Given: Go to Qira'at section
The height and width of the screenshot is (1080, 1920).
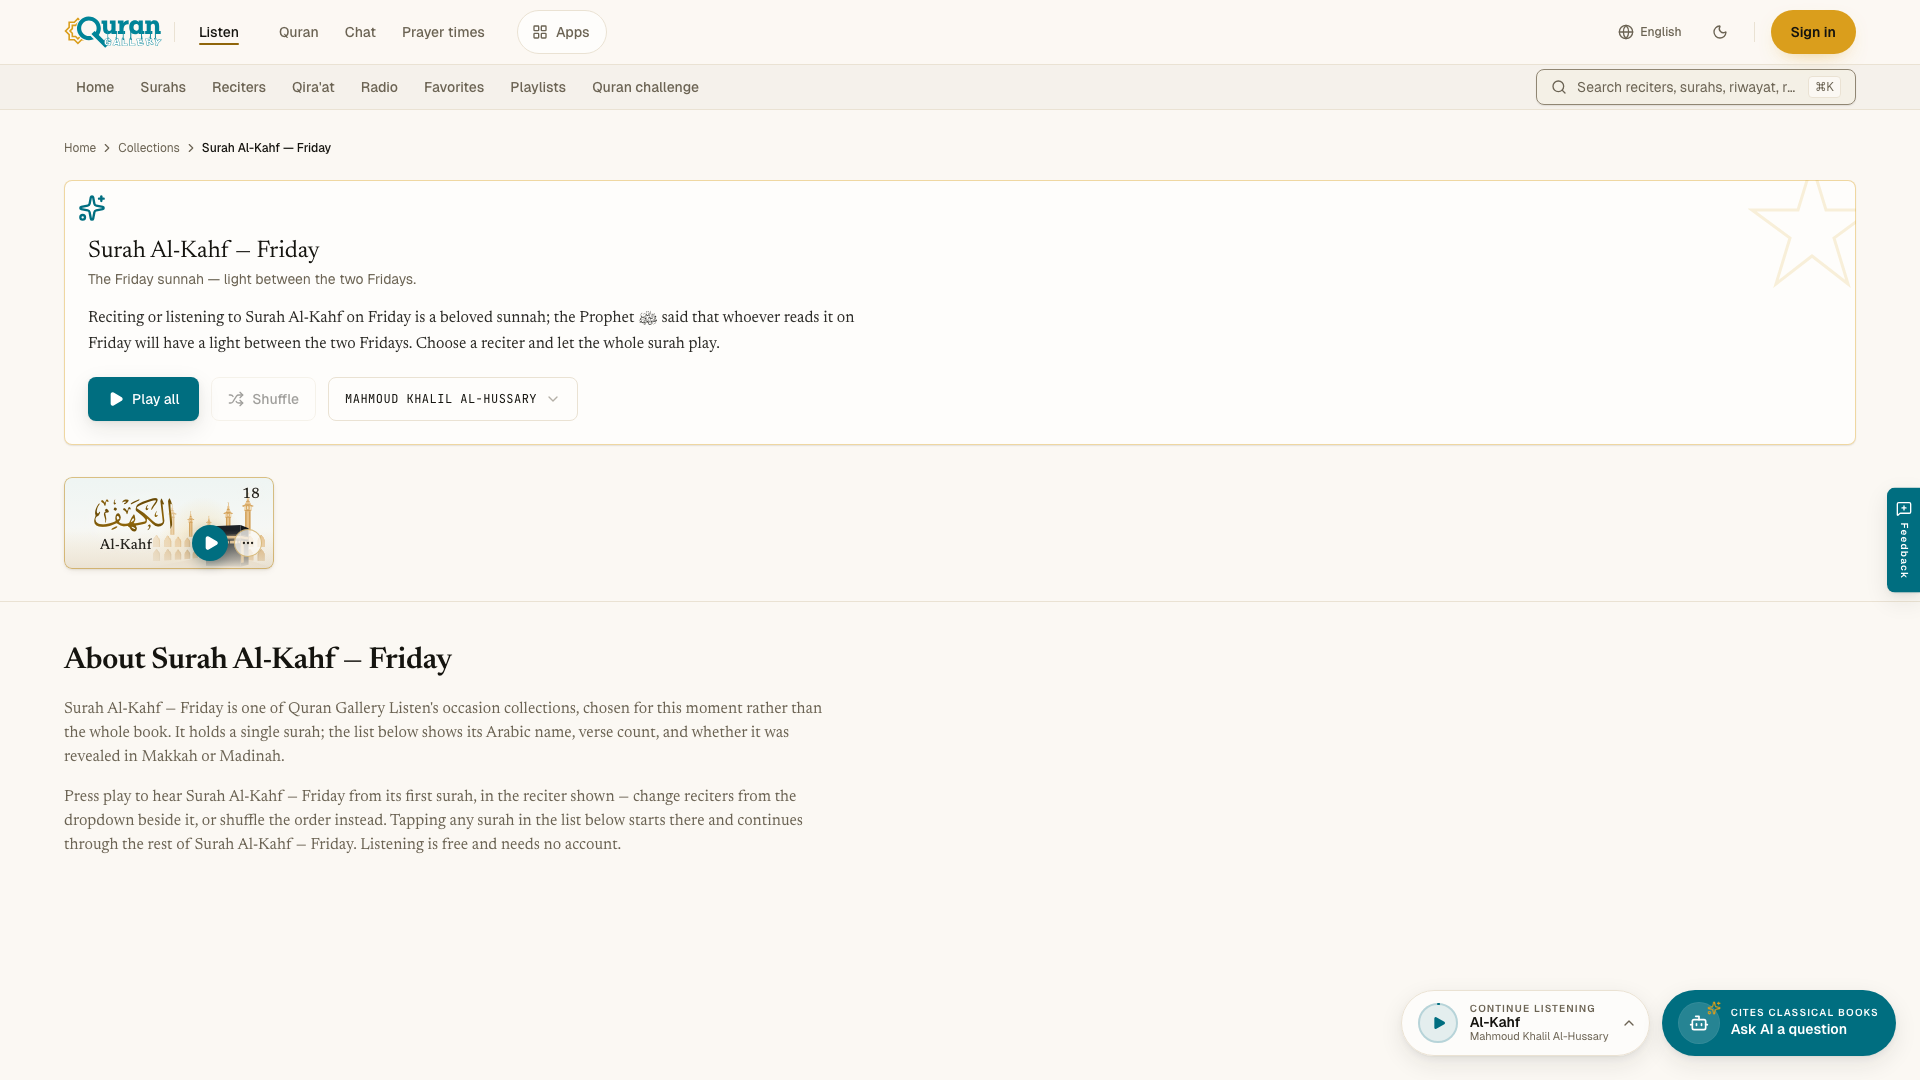Looking at the screenshot, I should point(313,87).
